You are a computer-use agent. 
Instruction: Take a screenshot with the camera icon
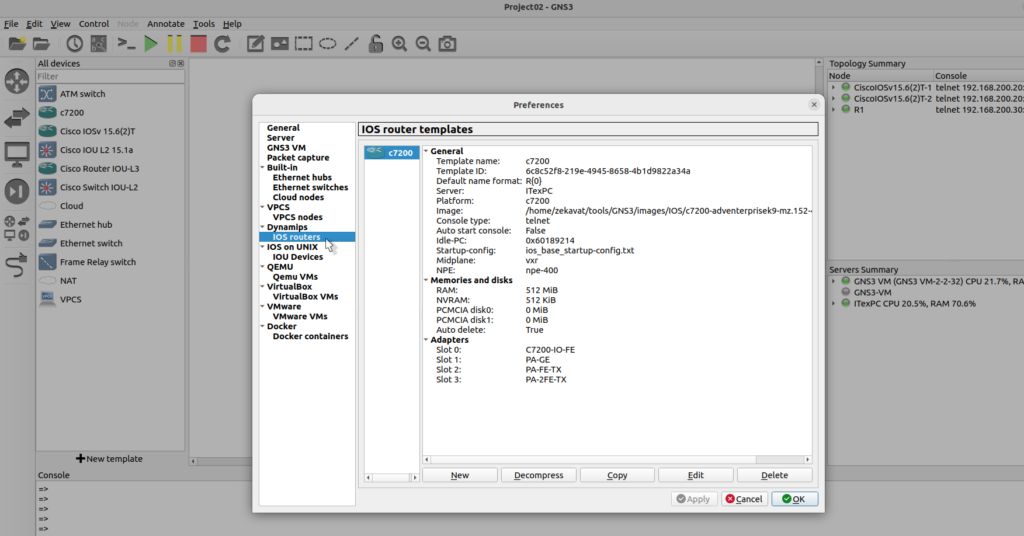tap(448, 44)
